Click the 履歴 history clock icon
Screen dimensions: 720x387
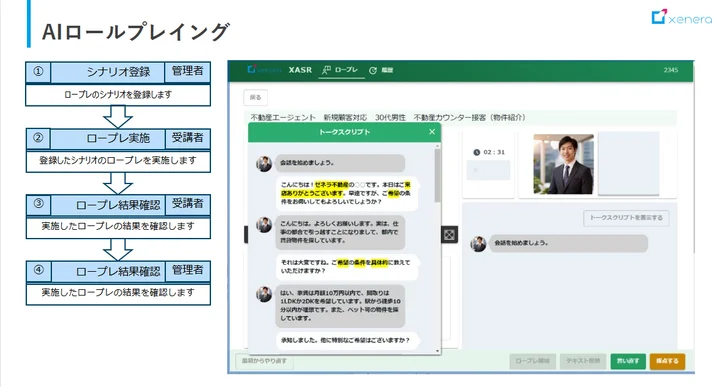click(373, 70)
